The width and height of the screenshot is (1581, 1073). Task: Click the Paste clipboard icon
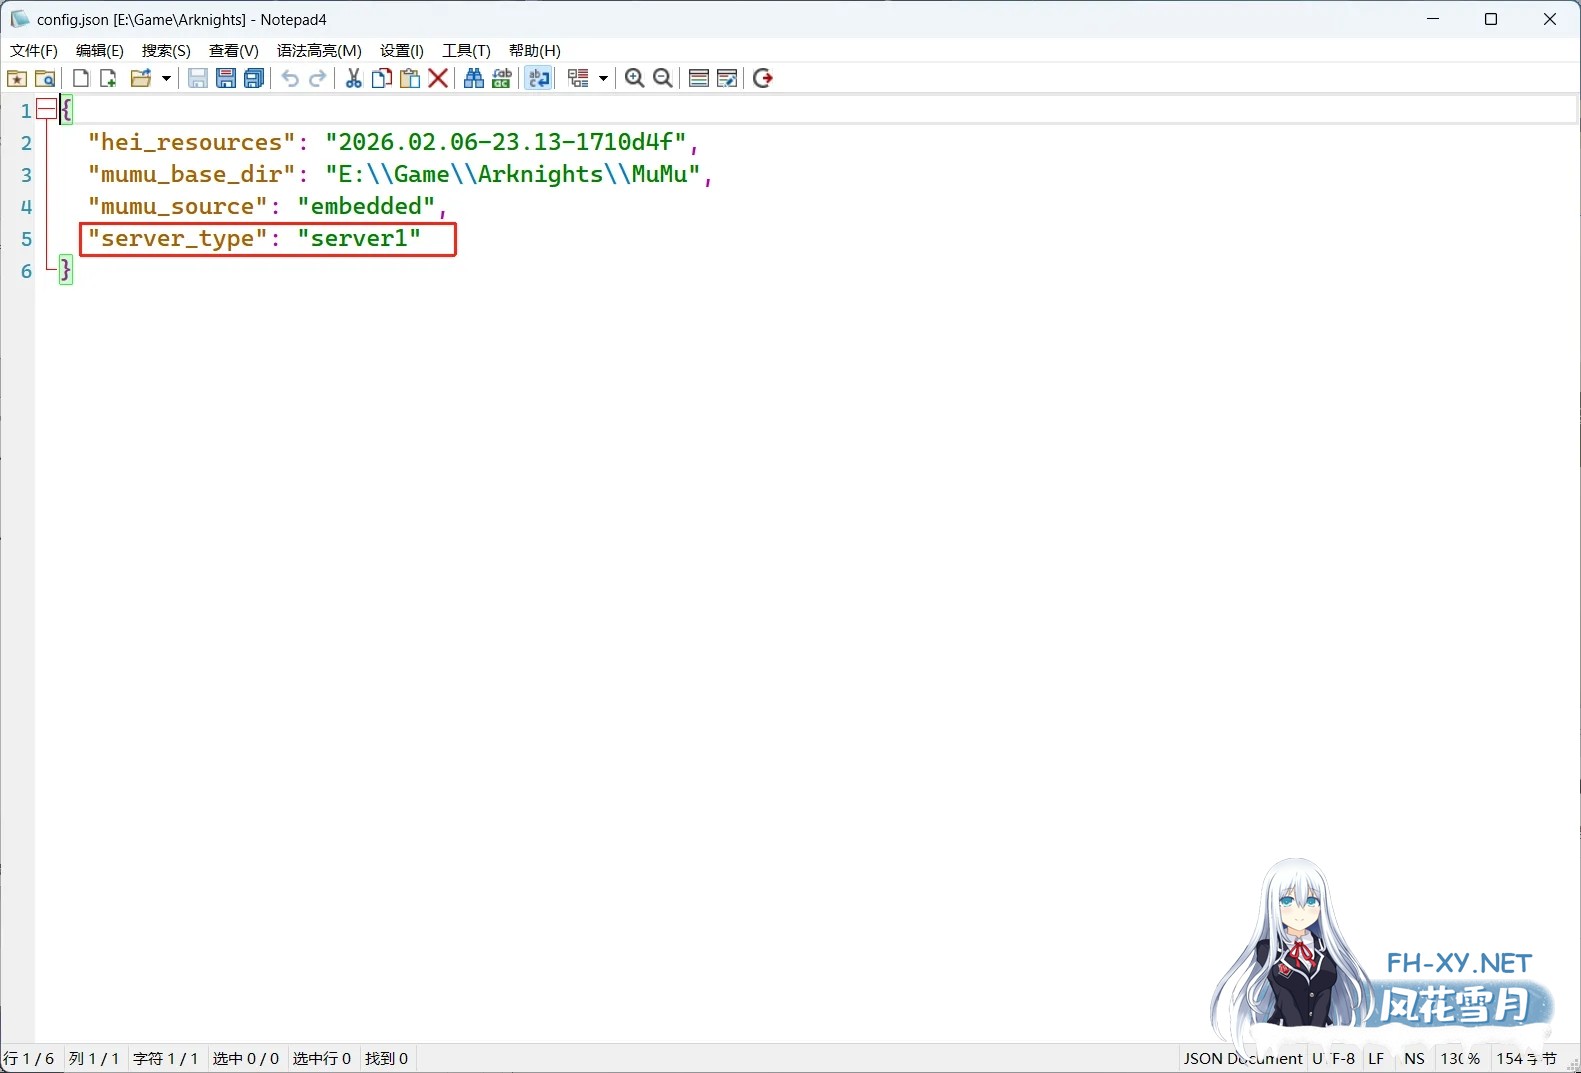[410, 78]
